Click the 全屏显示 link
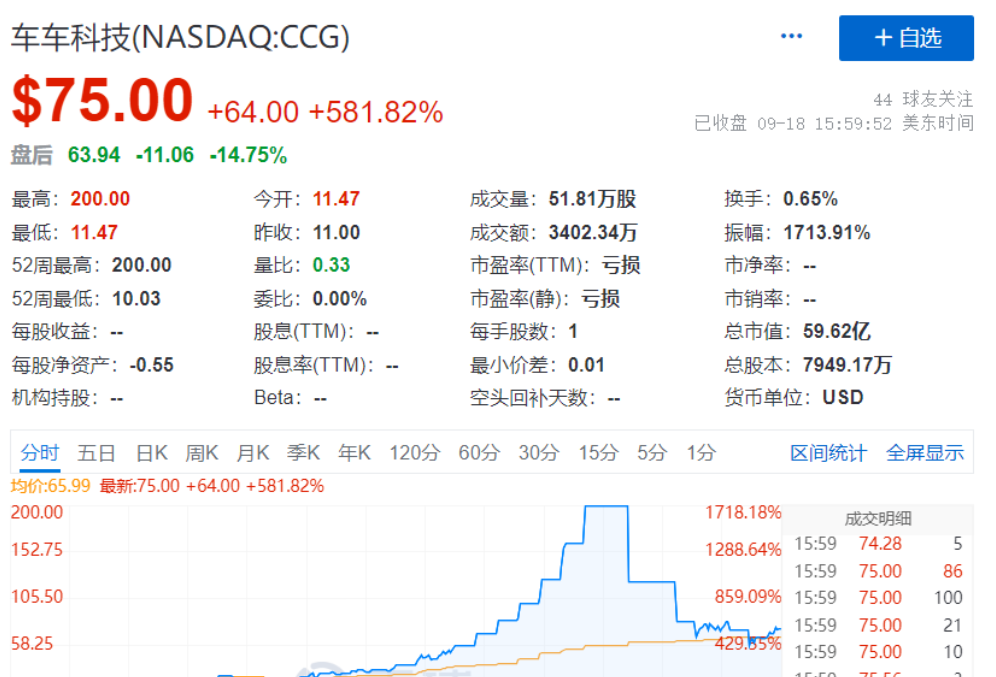This screenshot has width=996, height=677. tap(925, 453)
